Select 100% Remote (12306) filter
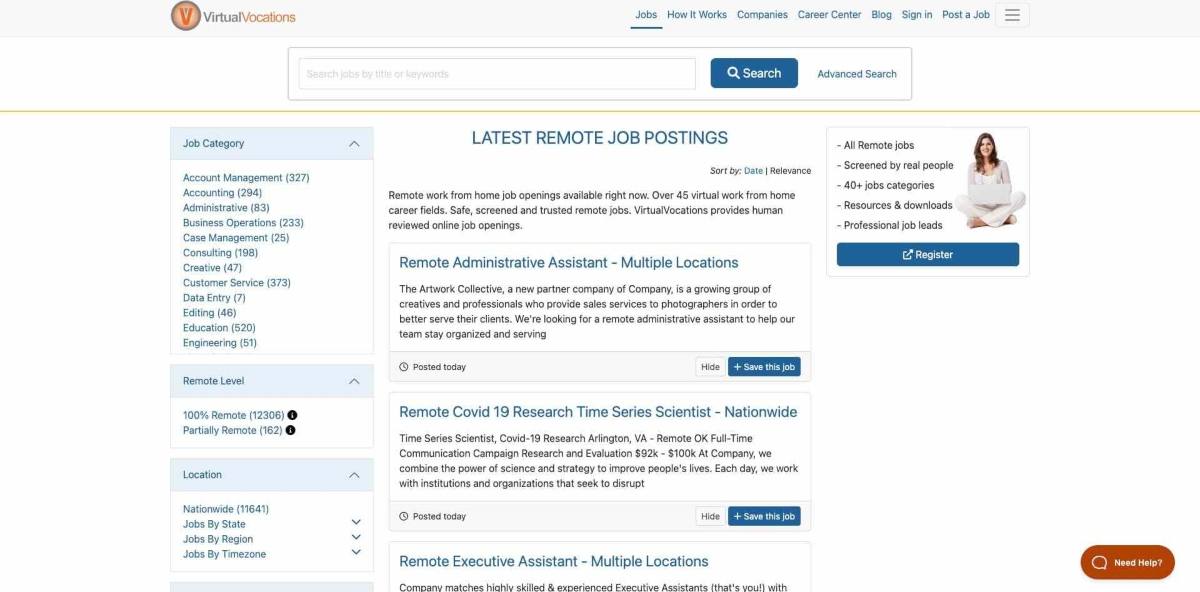 click(x=233, y=415)
